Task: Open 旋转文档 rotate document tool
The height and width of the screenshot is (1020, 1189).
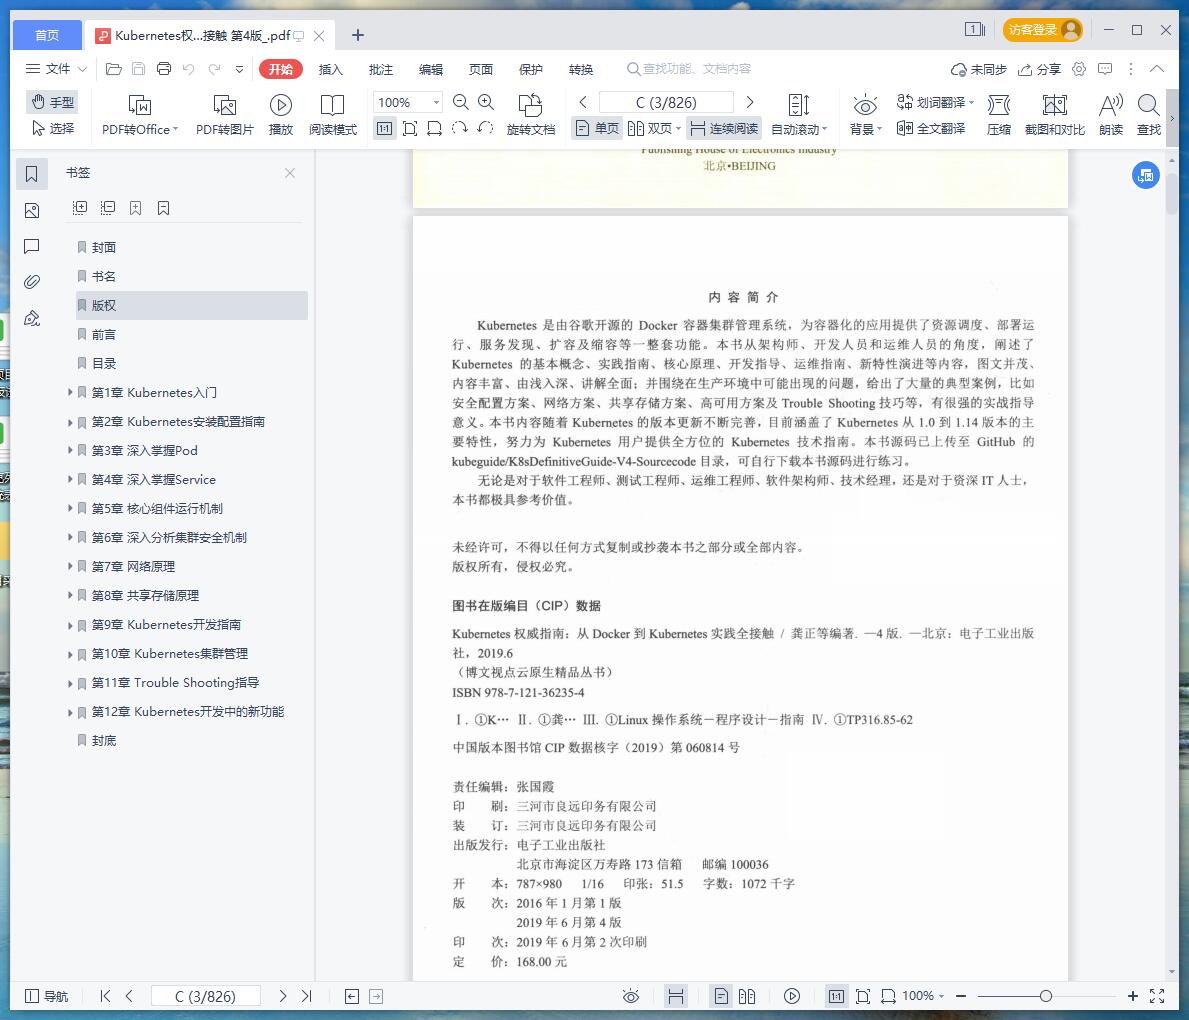Action: pos(531,115)
